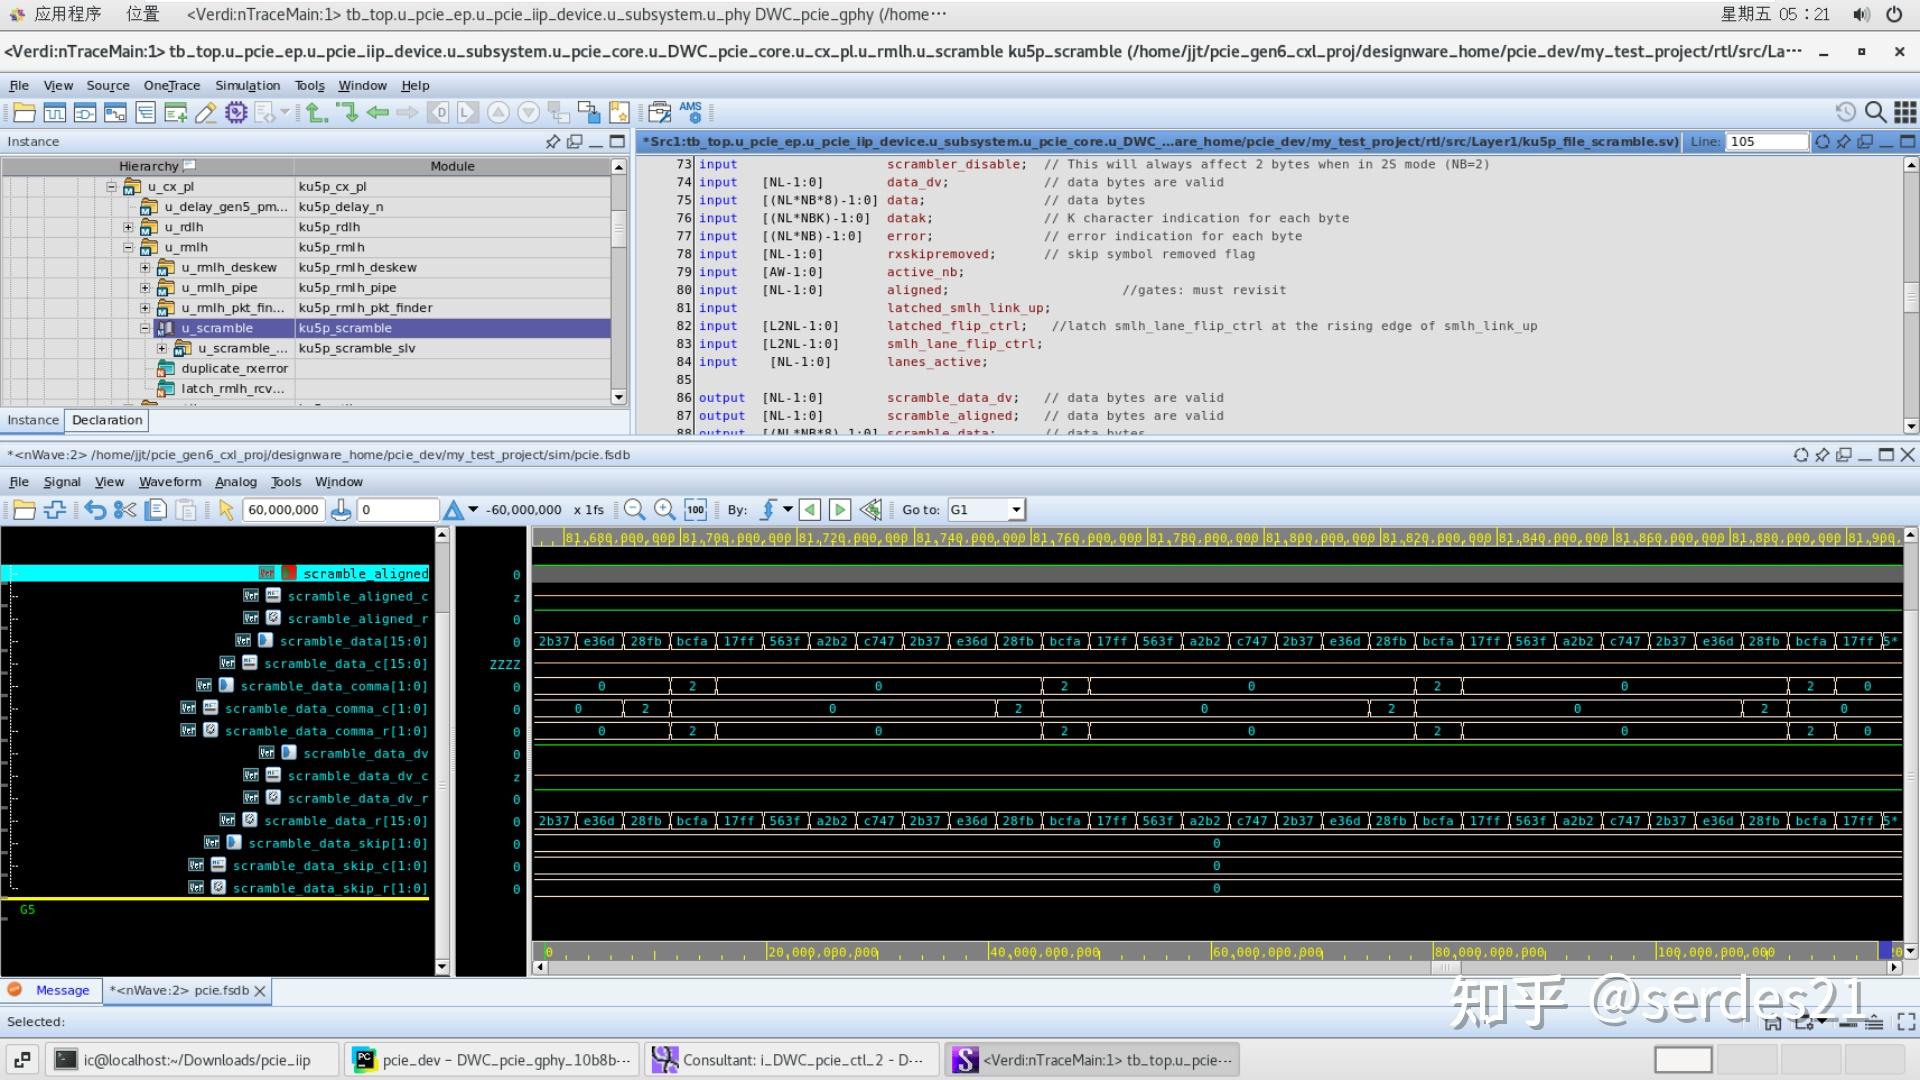This screenshot has height=1080, width=1920.
Task: Click the zoom 100 fit icon
Action: click(696, 510)
